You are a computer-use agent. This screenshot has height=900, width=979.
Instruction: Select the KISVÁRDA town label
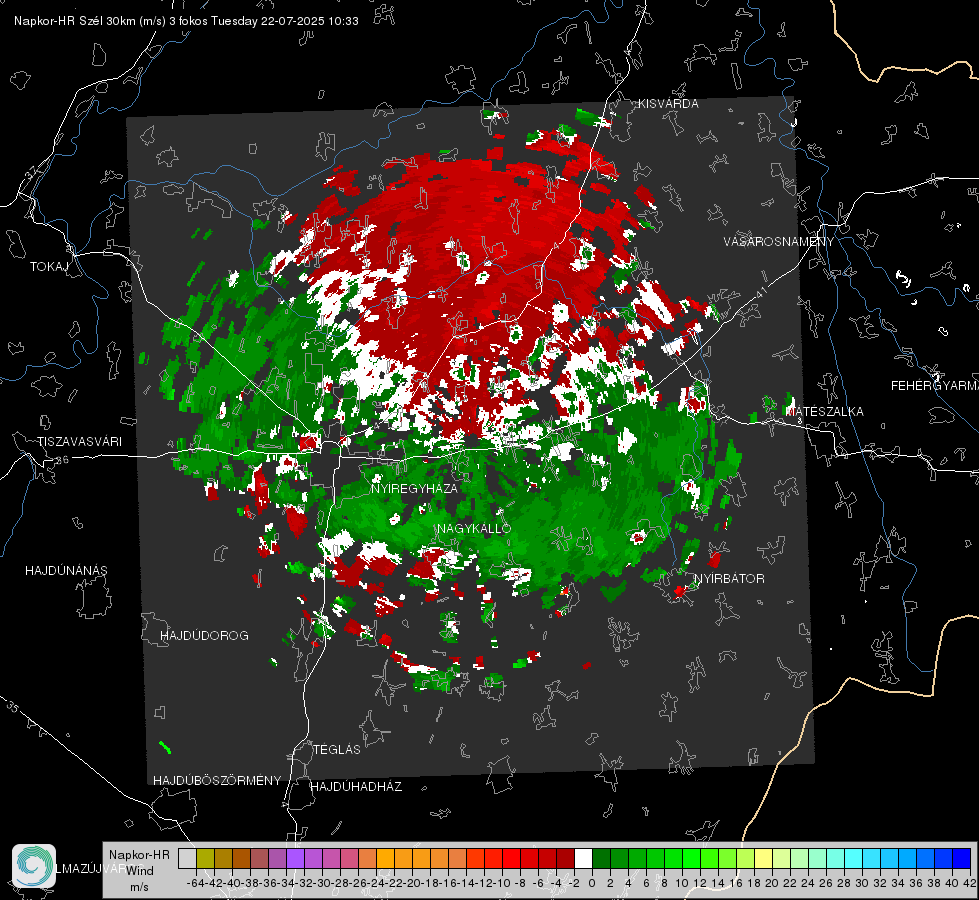pyautogui.click(x=668, y=104)
